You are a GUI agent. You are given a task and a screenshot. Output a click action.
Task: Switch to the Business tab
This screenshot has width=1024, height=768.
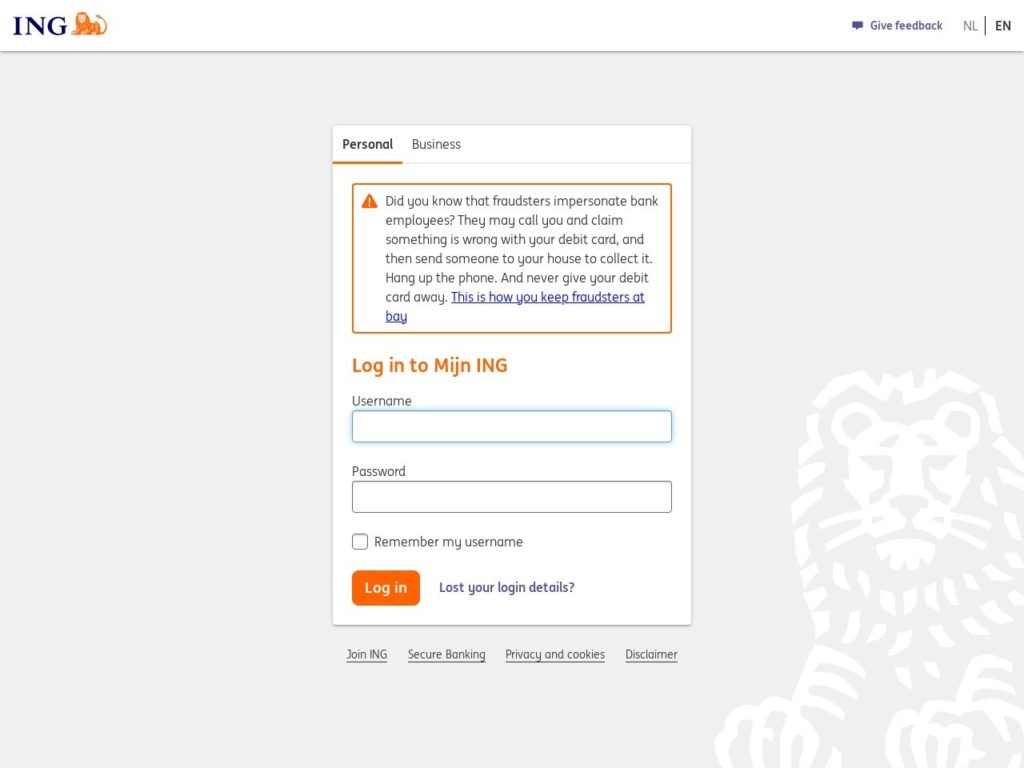[436, 144]
